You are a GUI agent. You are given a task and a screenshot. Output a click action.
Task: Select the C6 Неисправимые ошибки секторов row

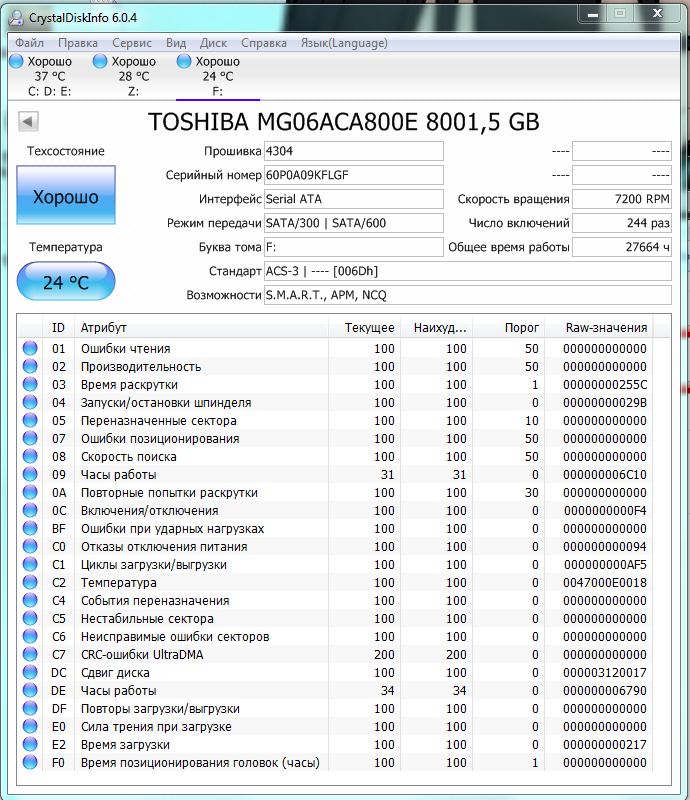pyautogui.click(x=337, y=636)
